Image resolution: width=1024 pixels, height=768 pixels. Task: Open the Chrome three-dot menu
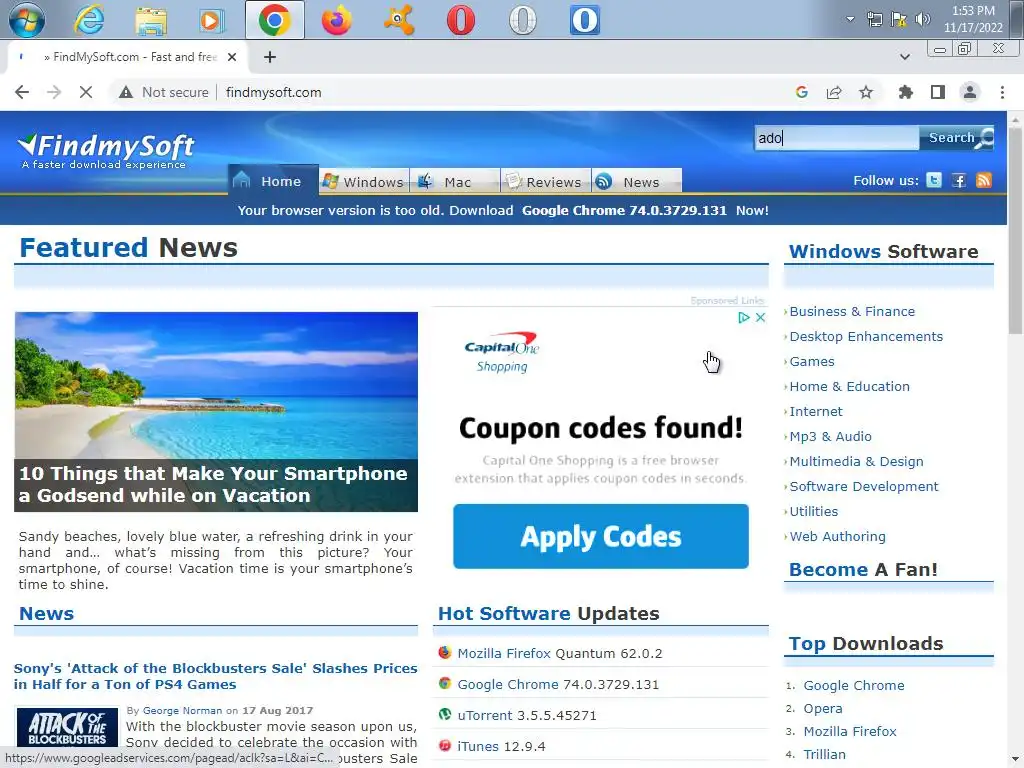1002,92
